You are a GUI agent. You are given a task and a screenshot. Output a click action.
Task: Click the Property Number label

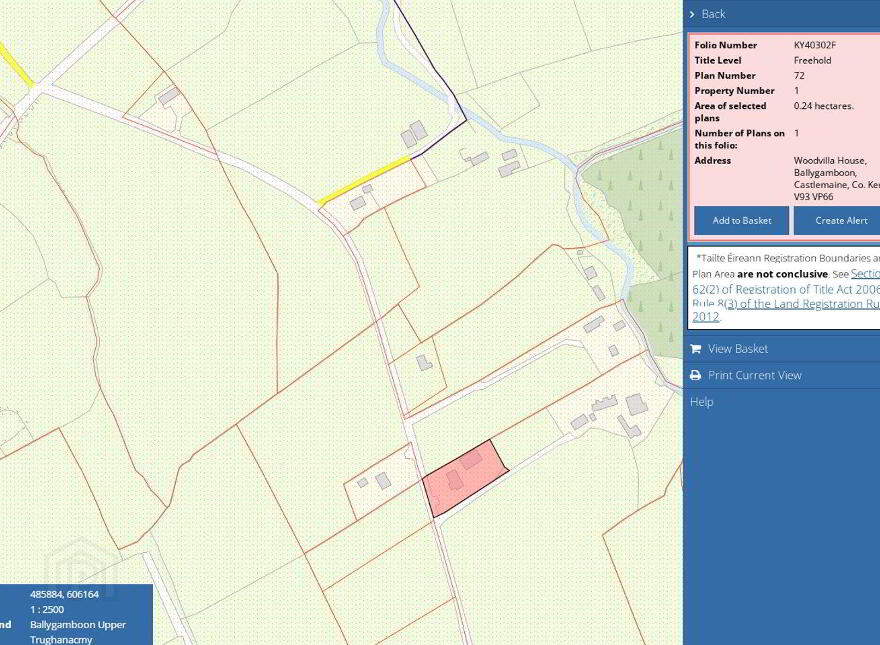click(x=734, y=90)
